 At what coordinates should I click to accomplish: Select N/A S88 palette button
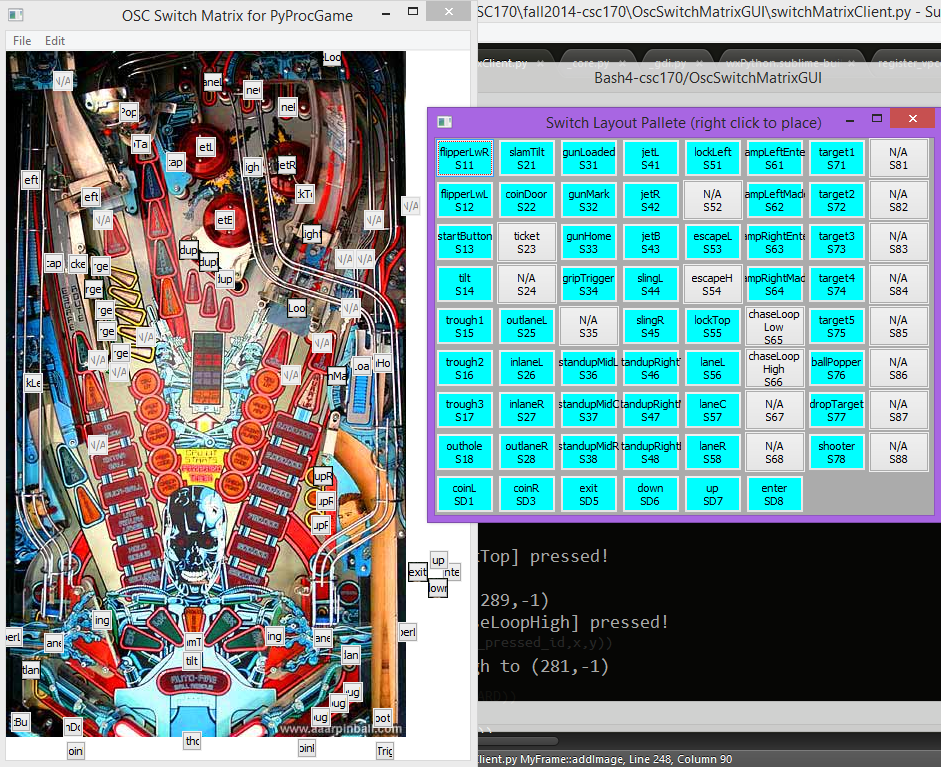click(x=898, y=453)
